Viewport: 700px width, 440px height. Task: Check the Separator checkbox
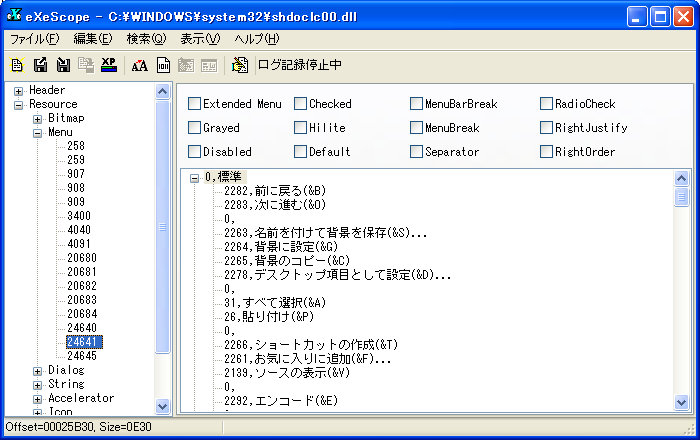coord(416,151)
